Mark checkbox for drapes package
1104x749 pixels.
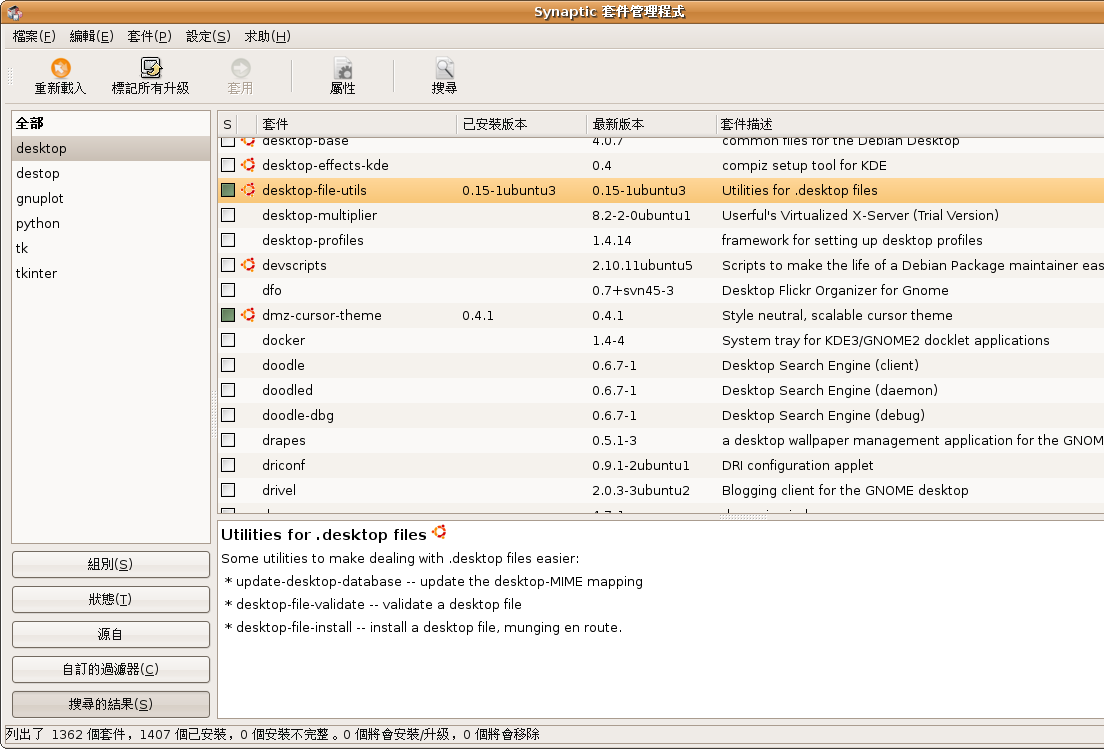(228, 440)
